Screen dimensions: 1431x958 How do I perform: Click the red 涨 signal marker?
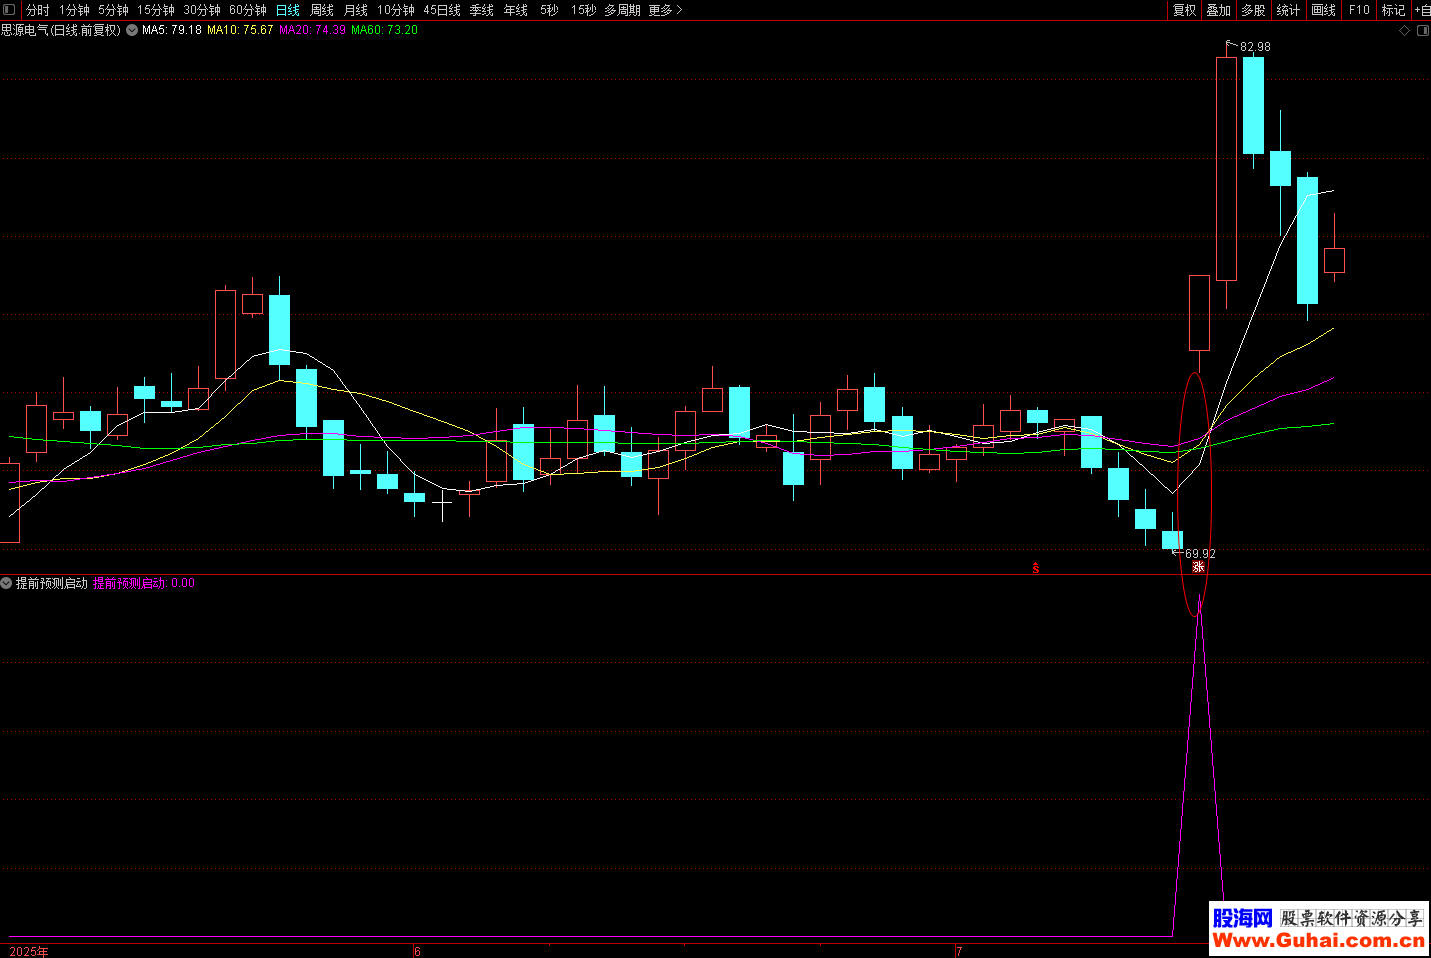1198,567
